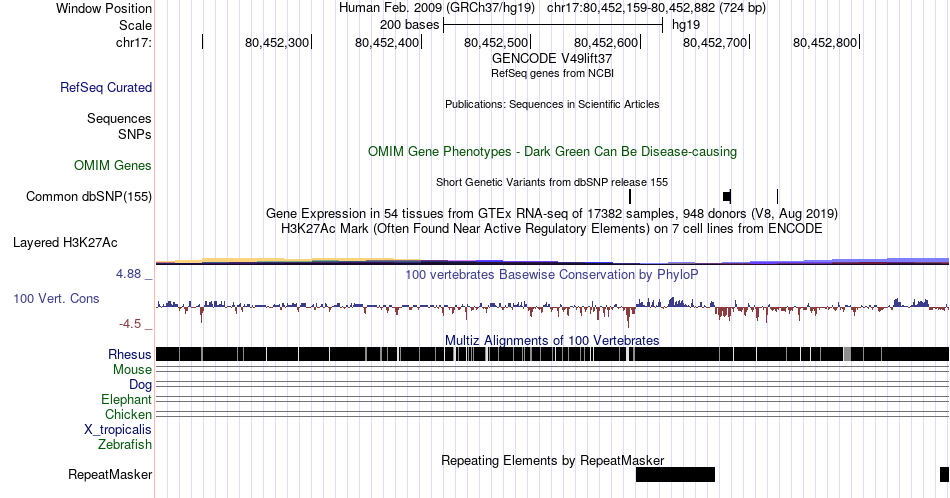
Task: Click the hg19 label beside scale bar
Action: (x=686, y=25)
